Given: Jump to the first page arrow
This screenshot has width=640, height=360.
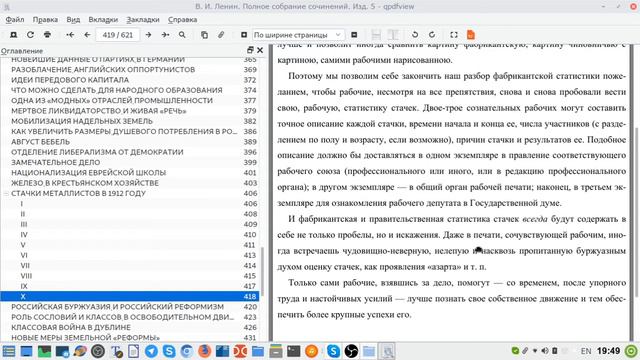Looking at the screenshot, I should point(70,35).
